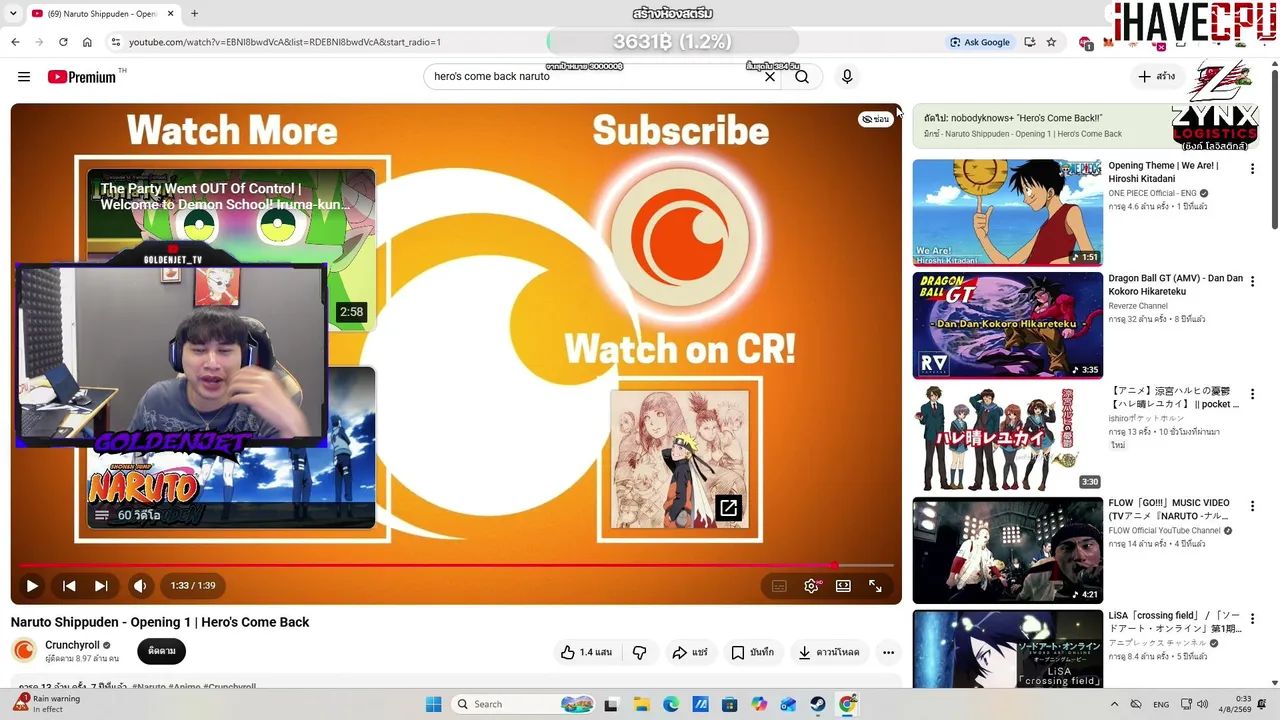Seek on the red video progress bar
The width and height of the screenshot is (1280, 720).
tap(456, 565)
